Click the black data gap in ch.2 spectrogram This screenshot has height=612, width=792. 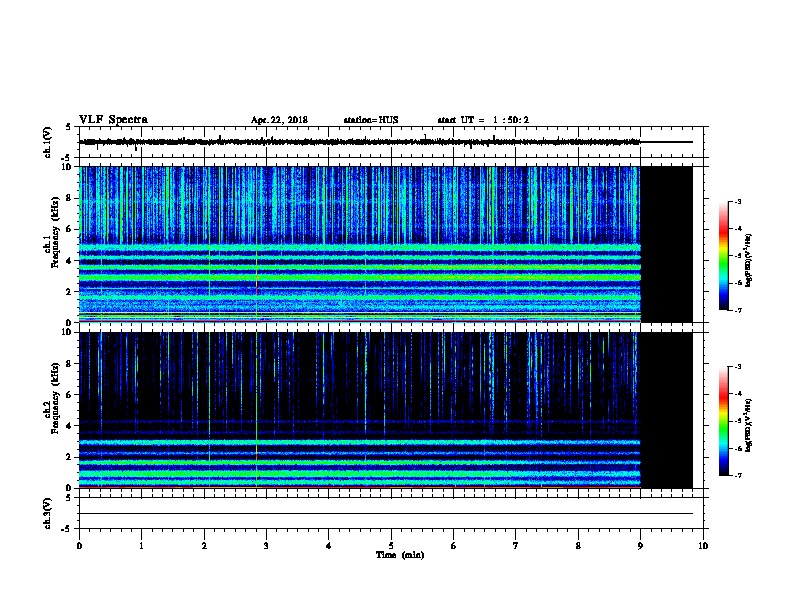(667, 410)
